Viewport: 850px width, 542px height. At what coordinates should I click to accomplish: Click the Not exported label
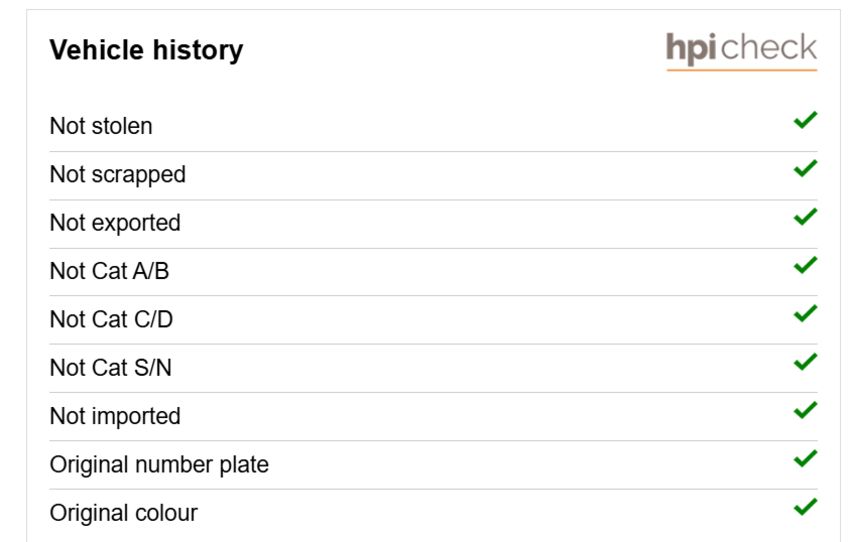coord(115,223)
